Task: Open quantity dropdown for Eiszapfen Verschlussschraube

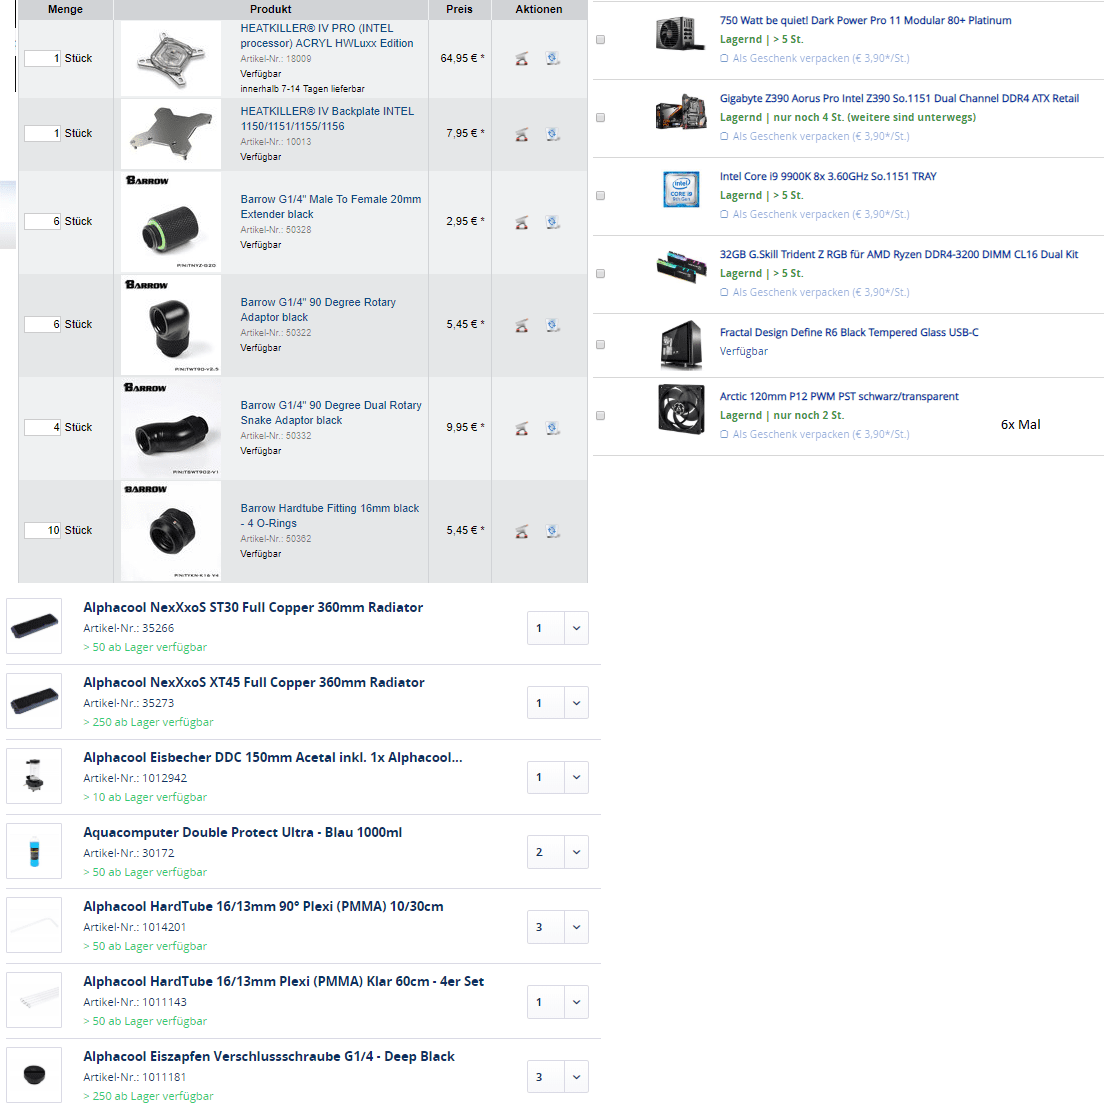Action: (x=576, y=1077)
